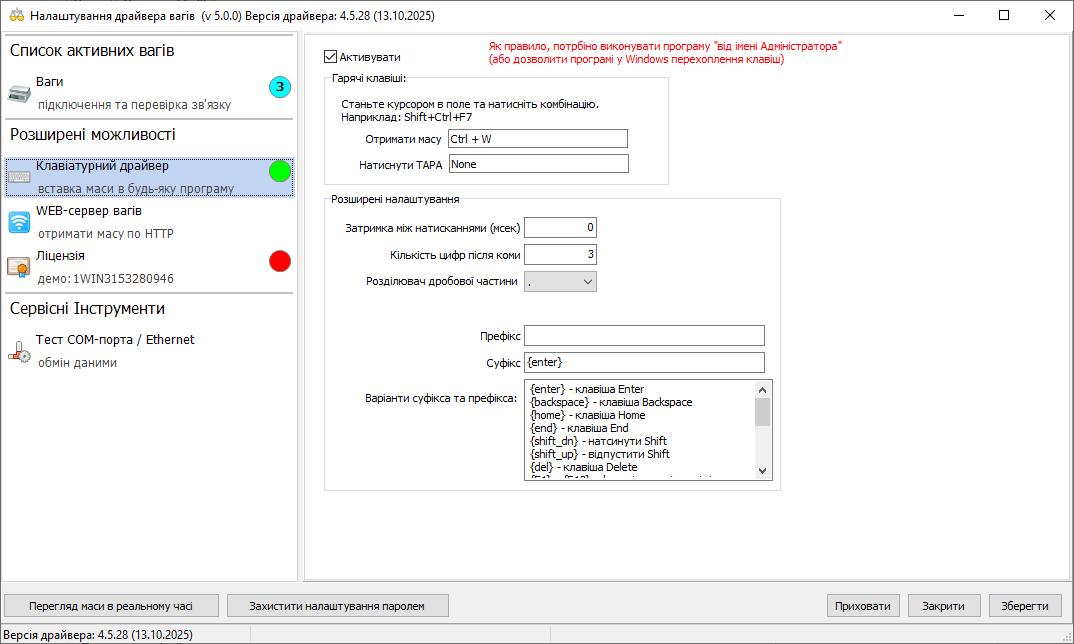Select WEB-сервер вагів section
Screen dimensions: 1074x644
click(89, 212)
